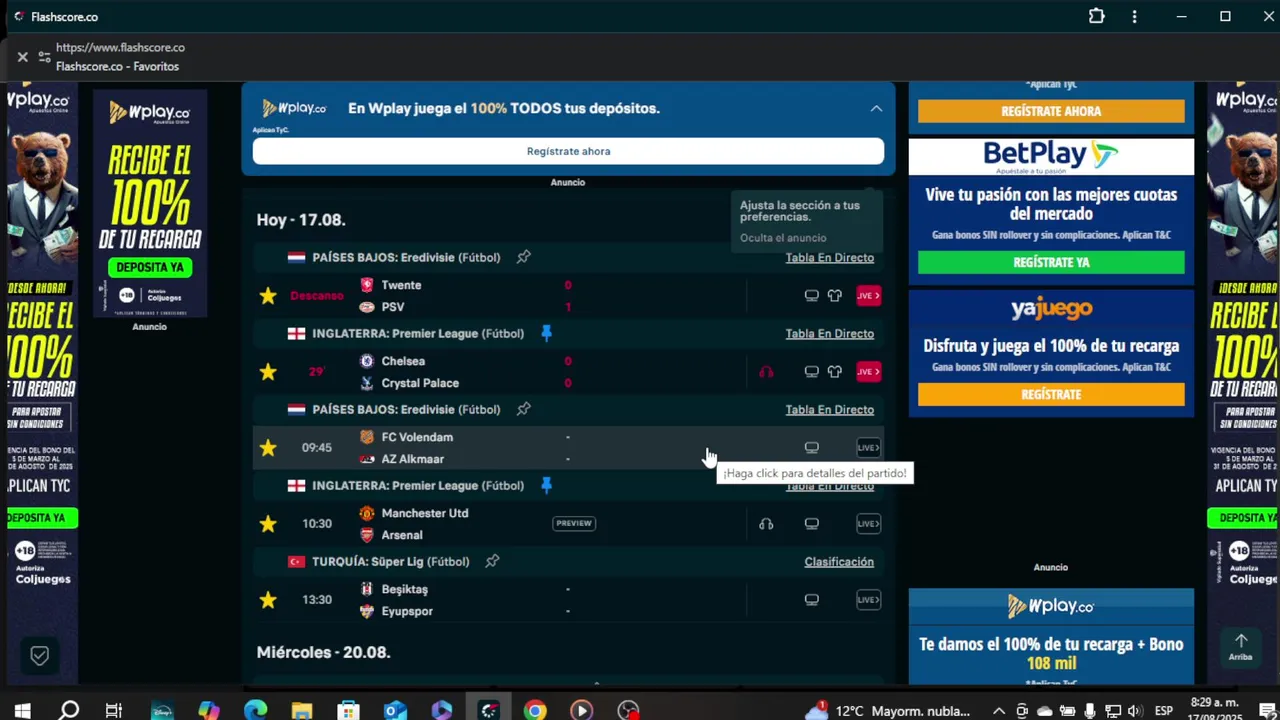Collapse the Wplay banner with the chevron
The height and width of the screenshot is (720, 1280).
click(x=876, y=108)
